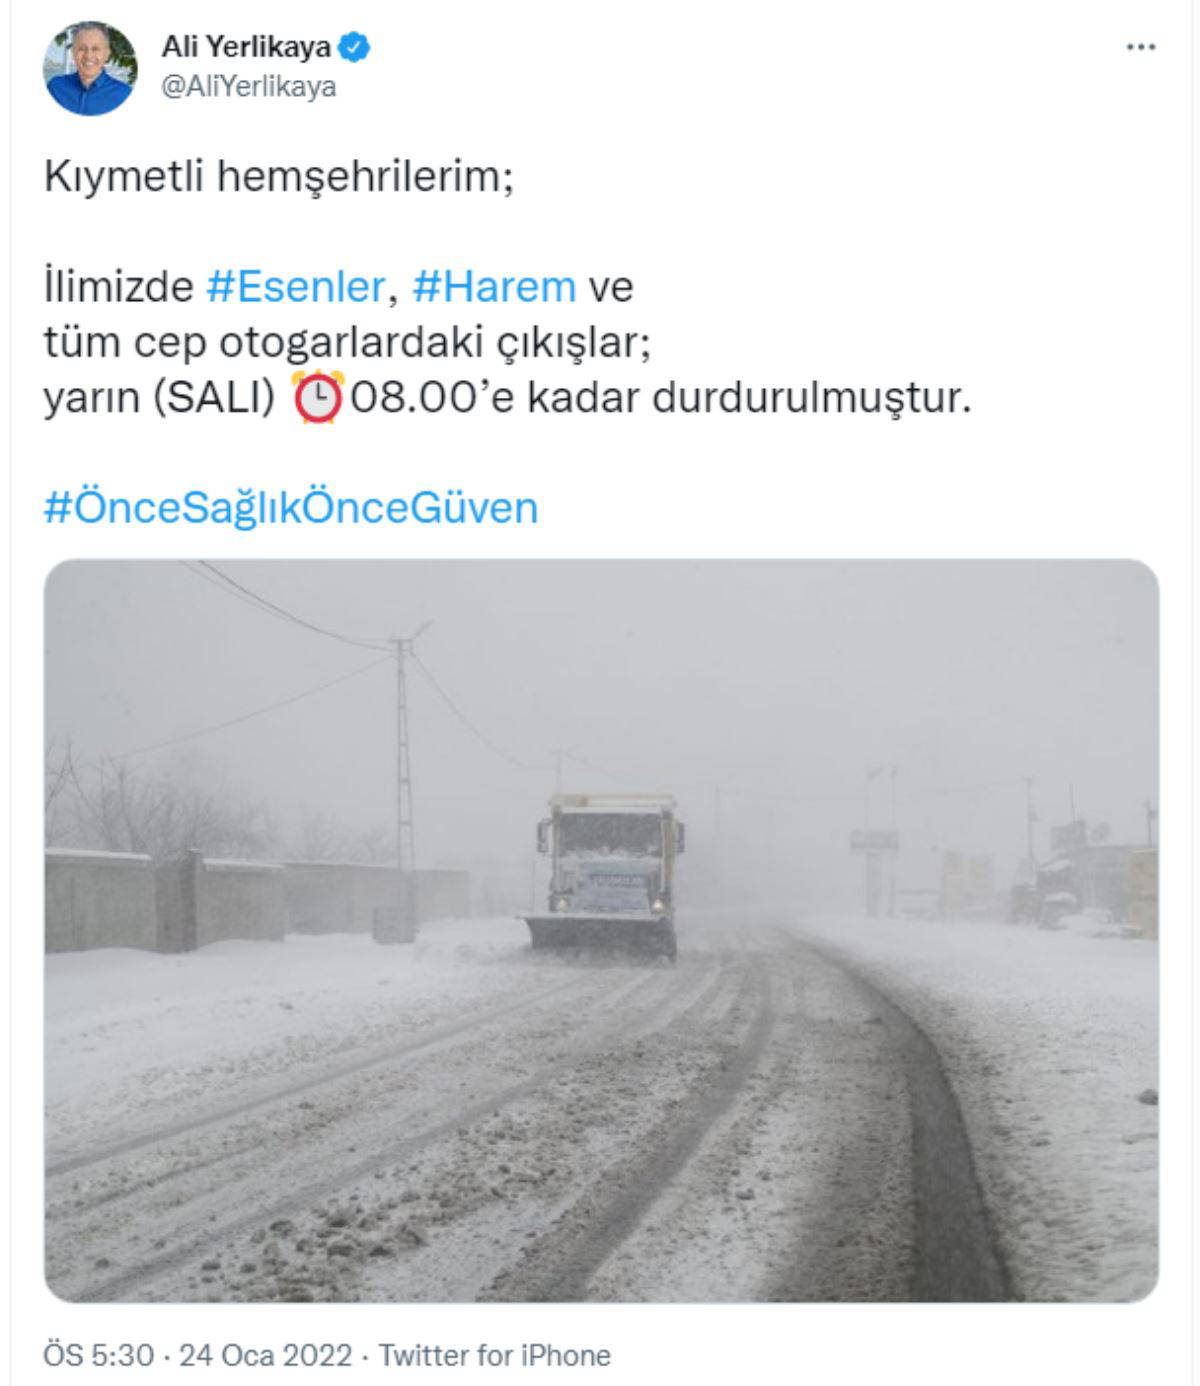This screenshot has width=1200, height=1386.
Task: Open the #ÖnceSağlıkÖnceGüven hashtag
Action: point(291,508)
